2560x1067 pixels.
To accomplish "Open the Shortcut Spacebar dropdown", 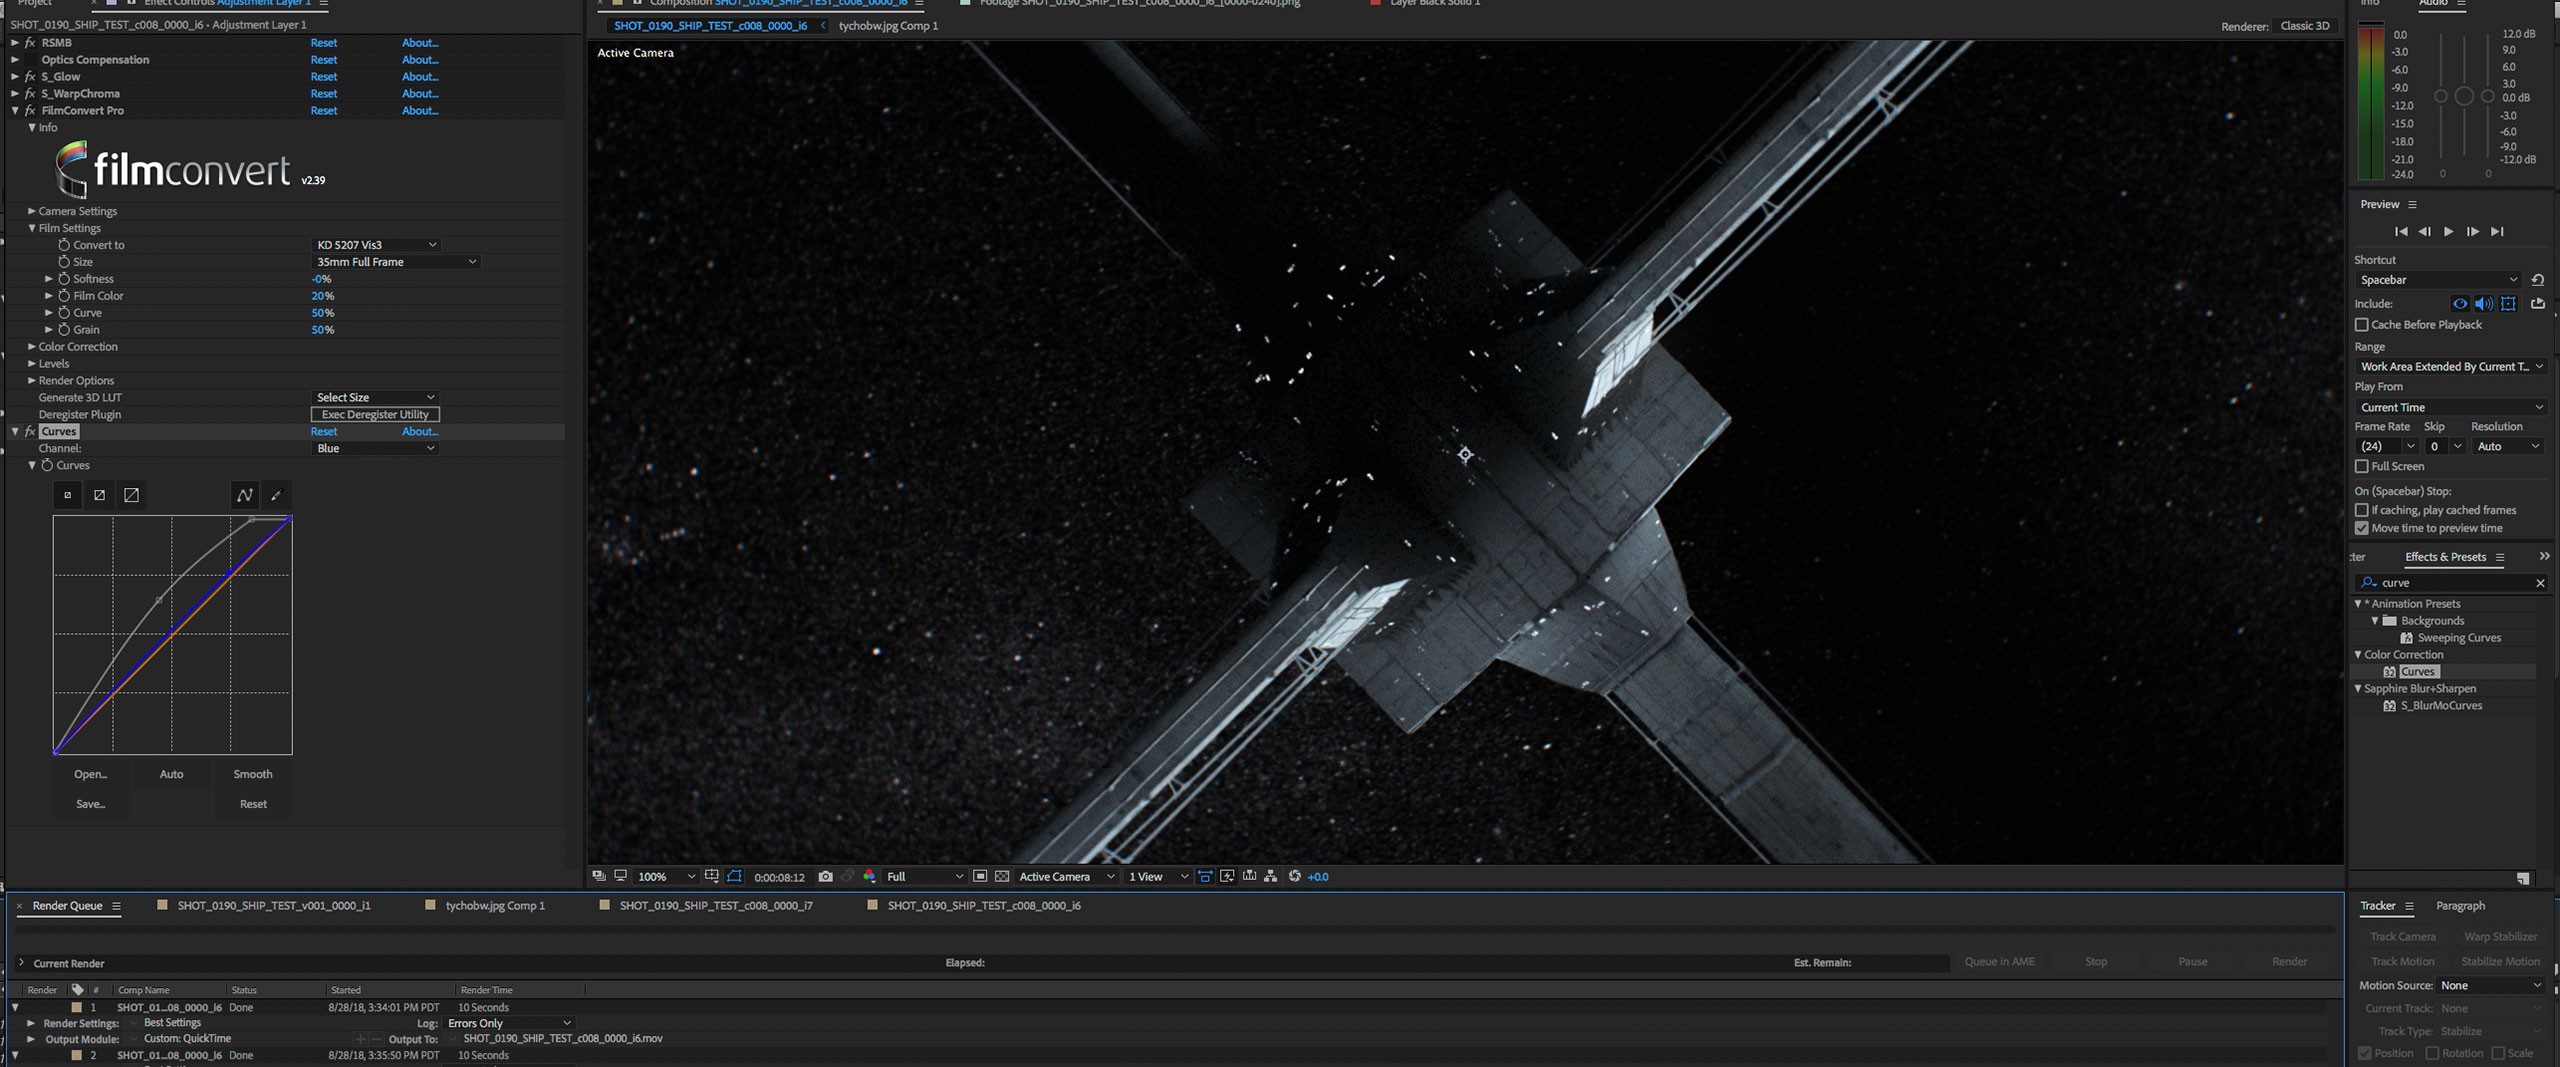I will [x=2437, y=280].
